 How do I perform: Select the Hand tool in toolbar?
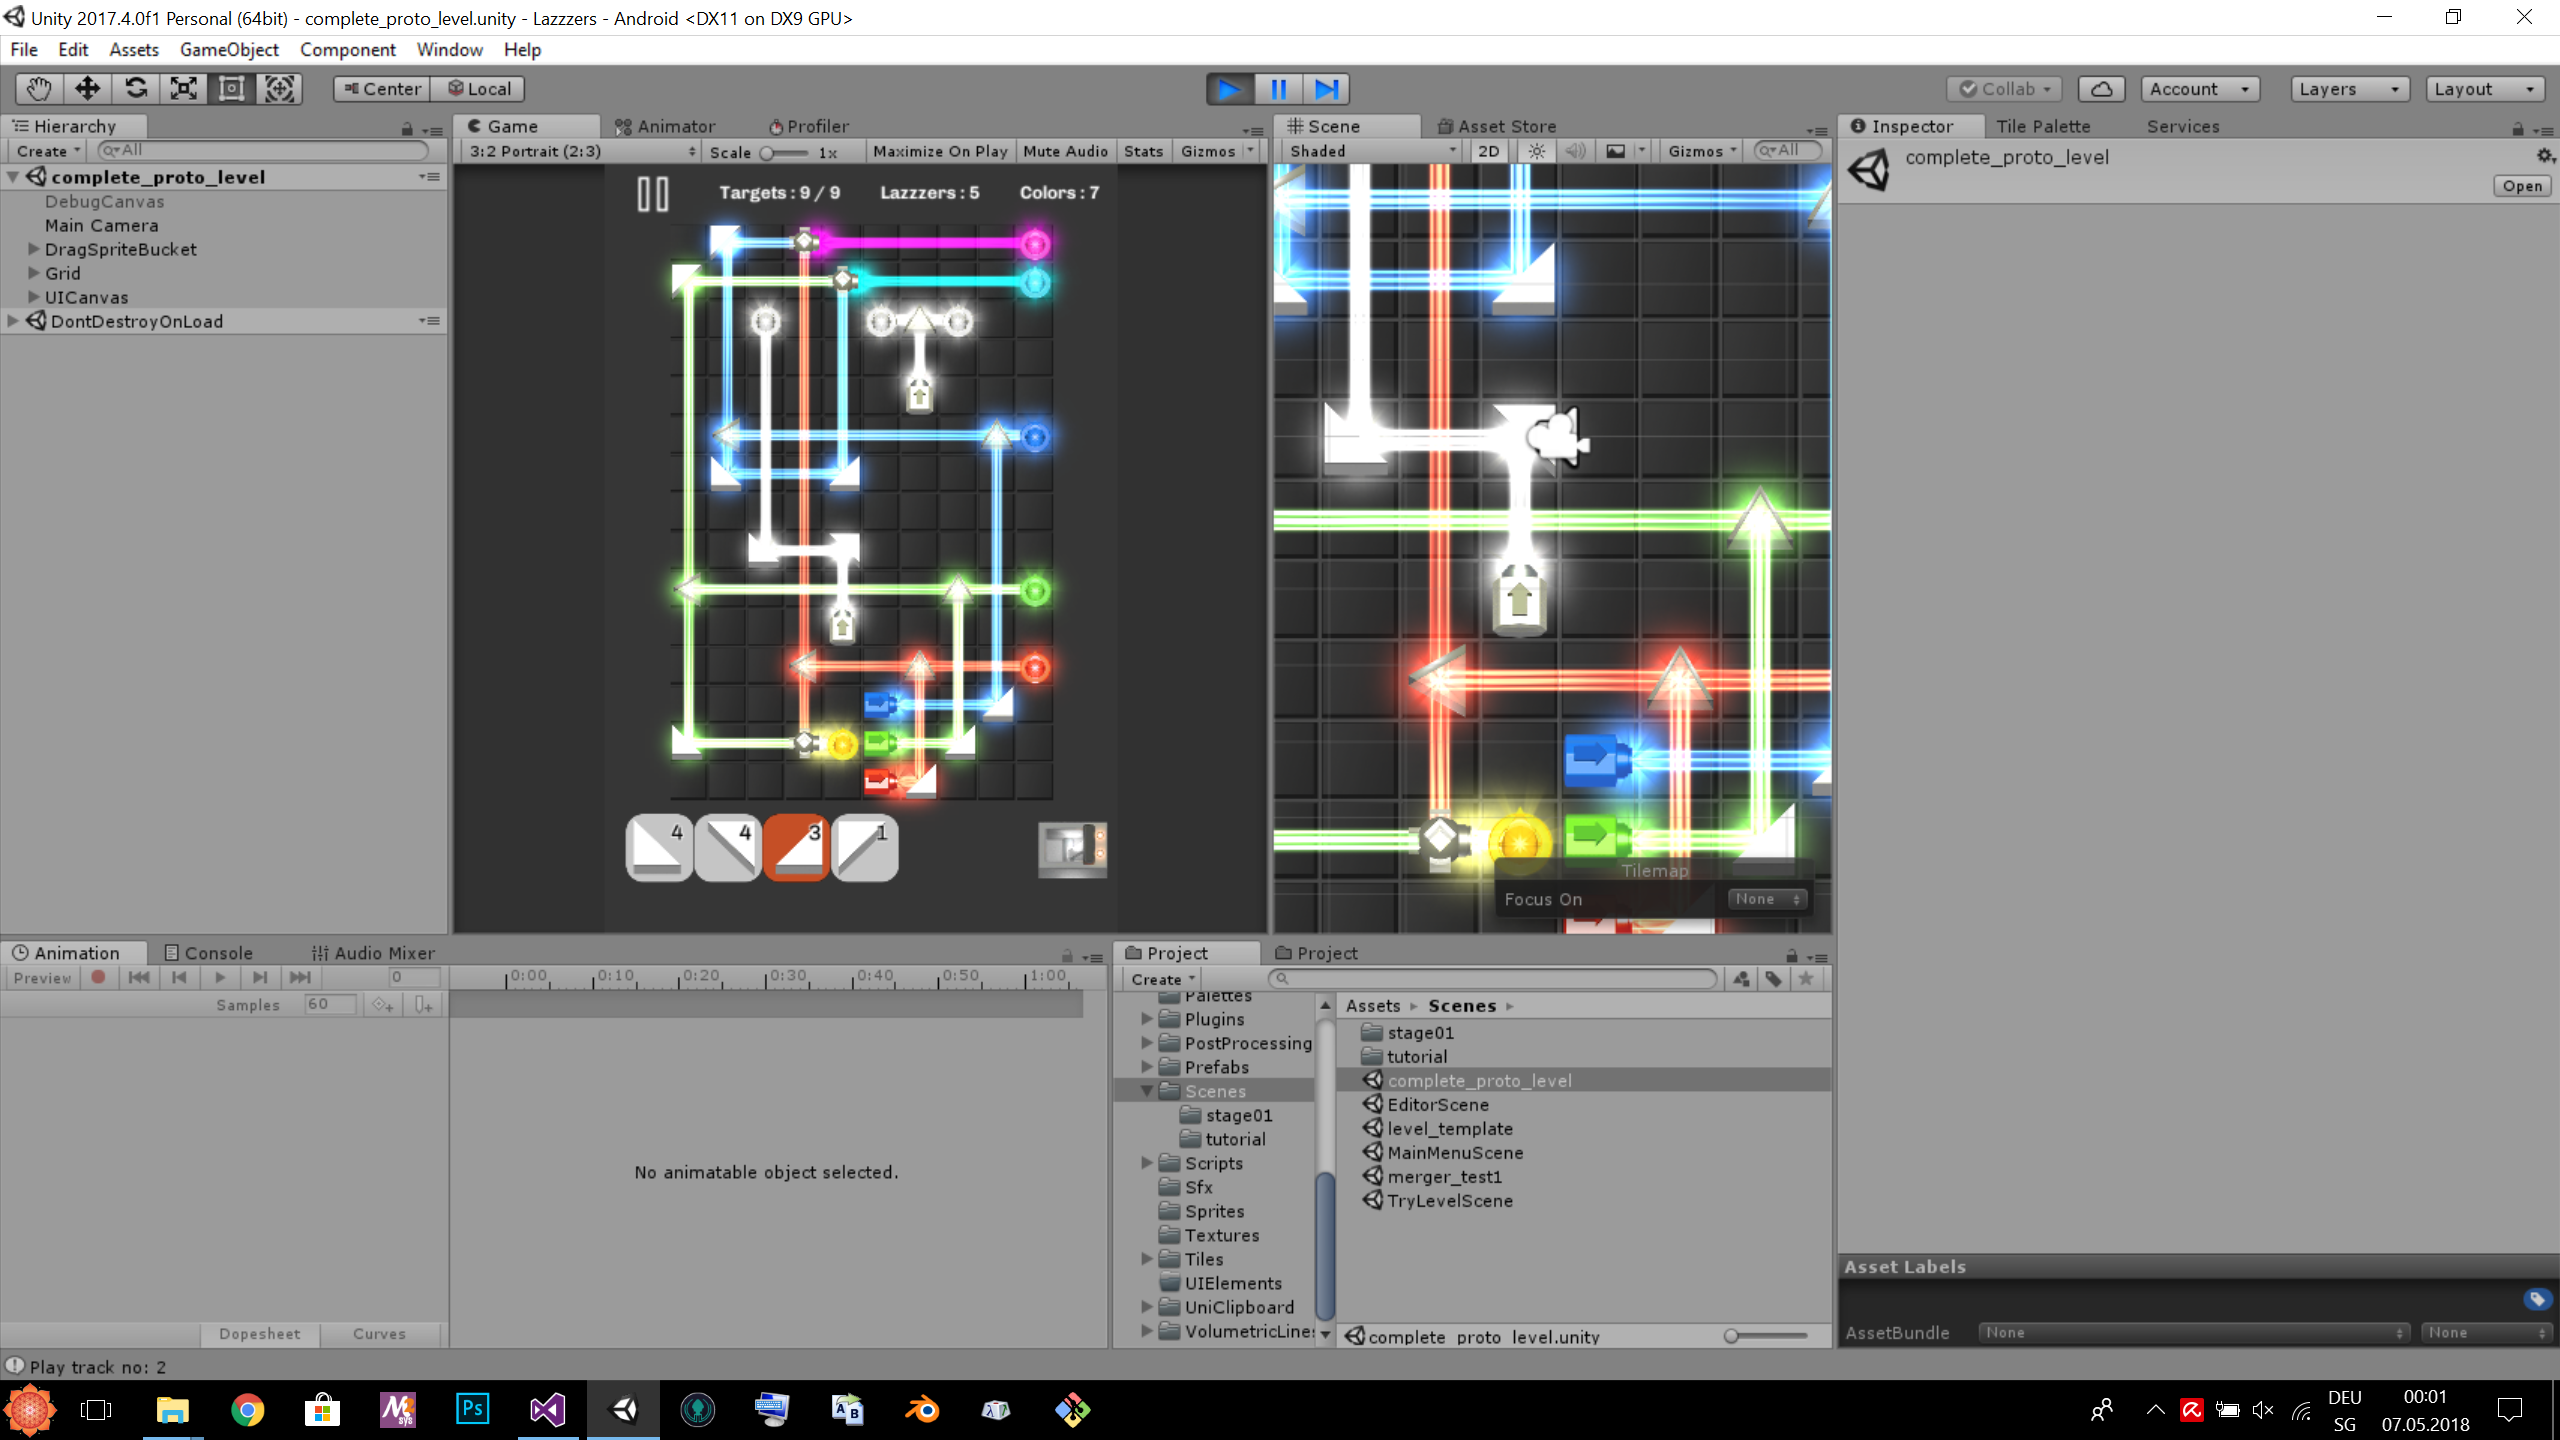39,89
